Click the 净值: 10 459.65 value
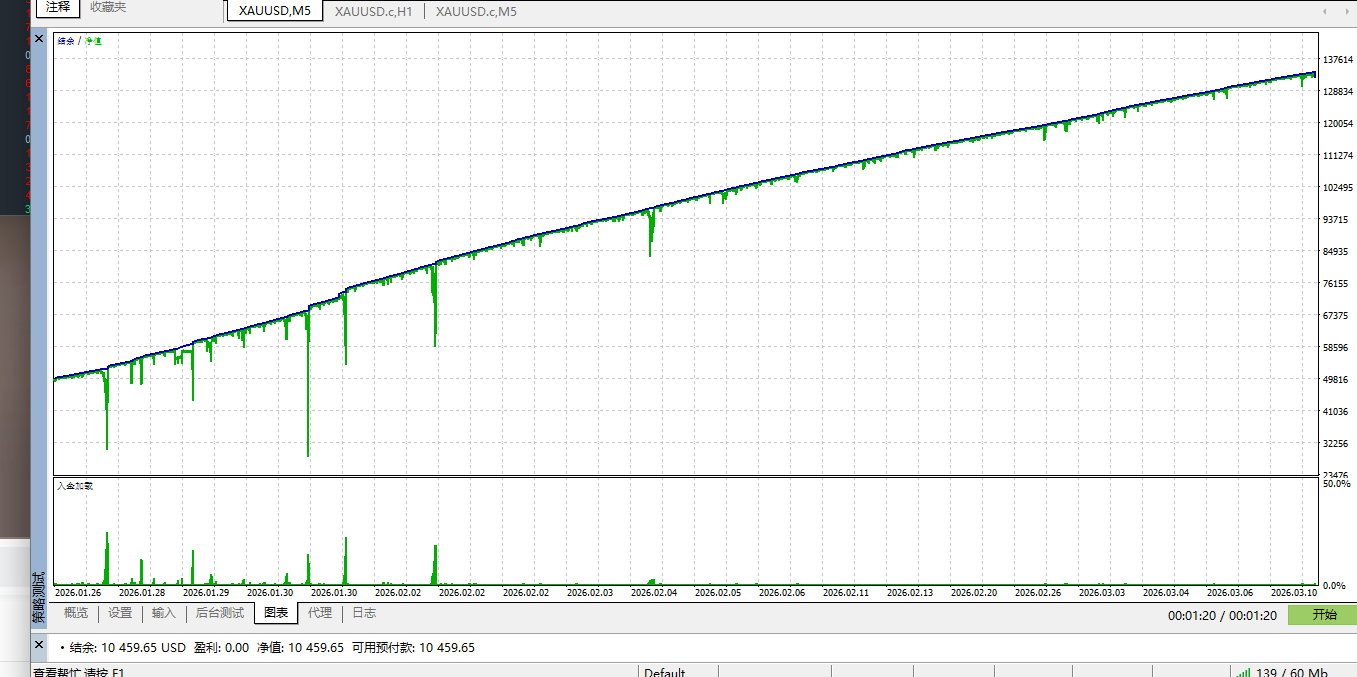 coord(300,647)
